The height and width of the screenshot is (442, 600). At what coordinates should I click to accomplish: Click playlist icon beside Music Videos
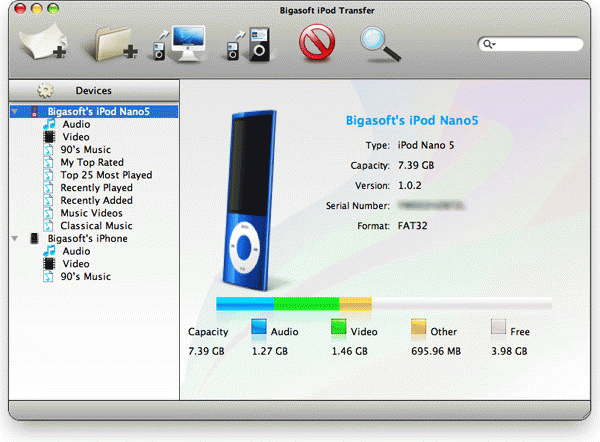point(48,213)
